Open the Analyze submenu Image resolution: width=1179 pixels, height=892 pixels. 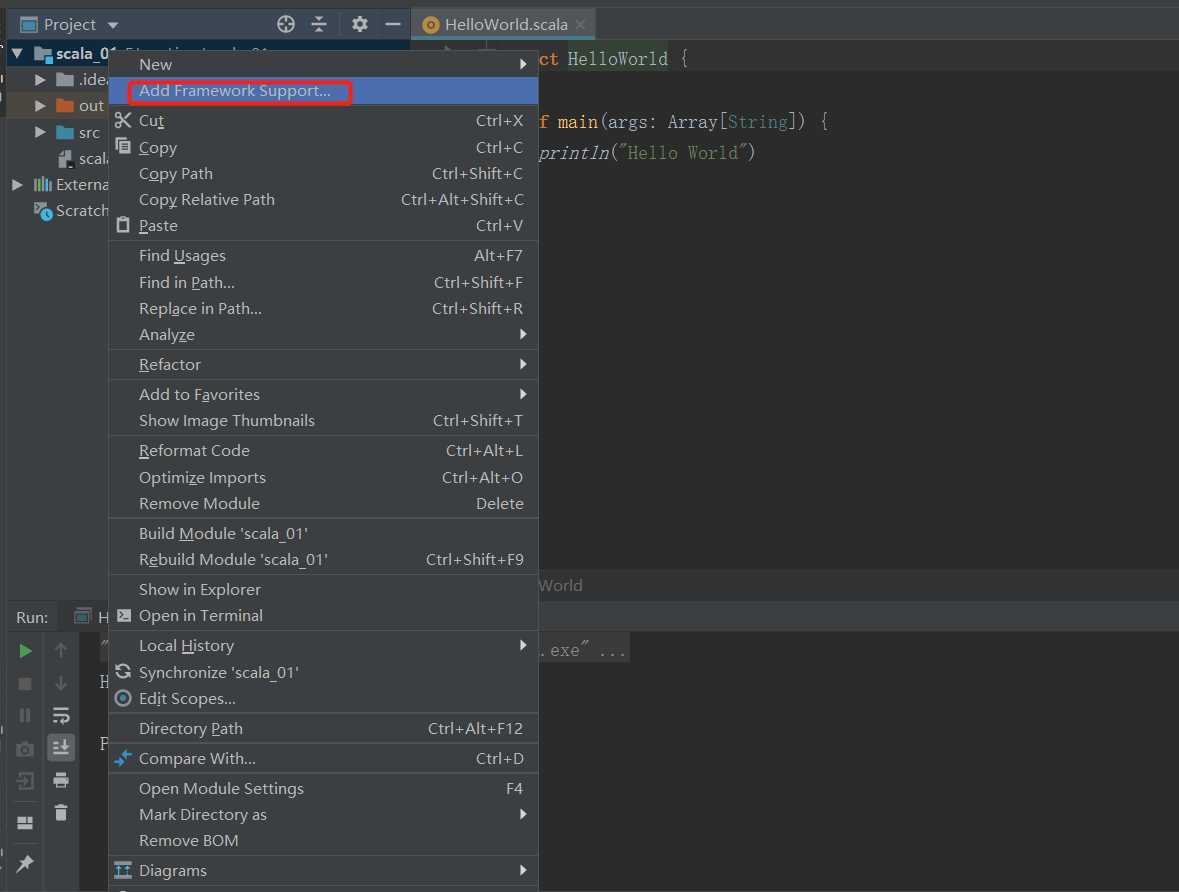tap(323, 335)
